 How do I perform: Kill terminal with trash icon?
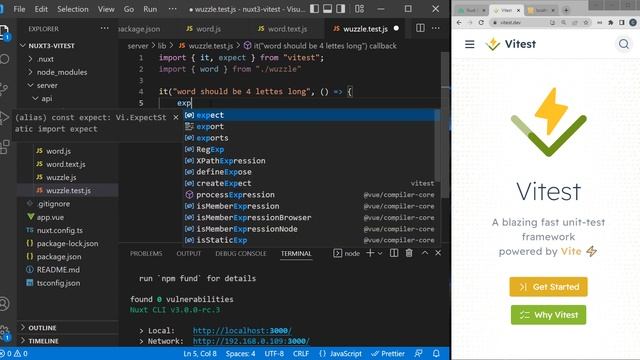[409, 253]
